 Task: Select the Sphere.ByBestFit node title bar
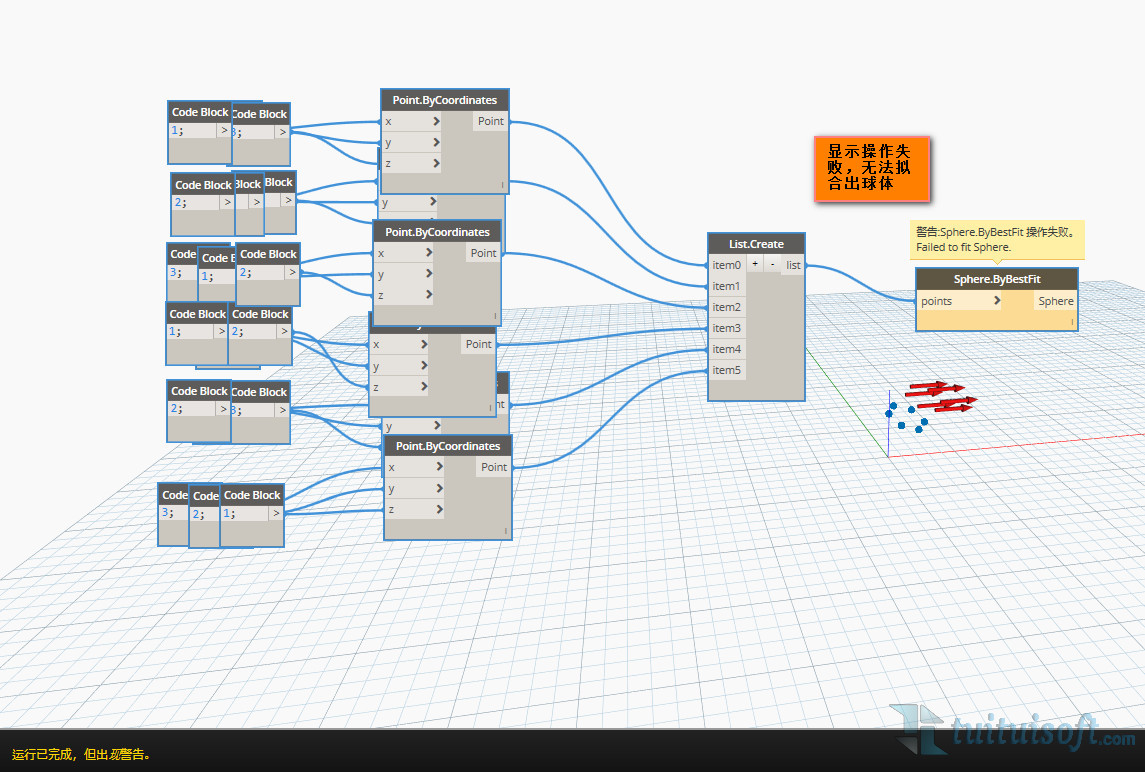point(996,279)
